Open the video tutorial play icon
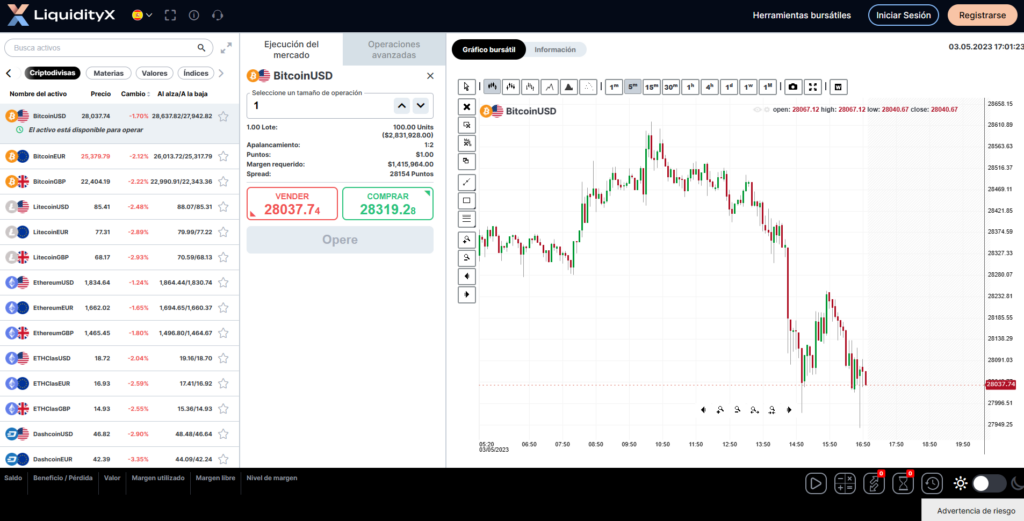The width and height of the screenshot is (1024, 521). (815, 483)
